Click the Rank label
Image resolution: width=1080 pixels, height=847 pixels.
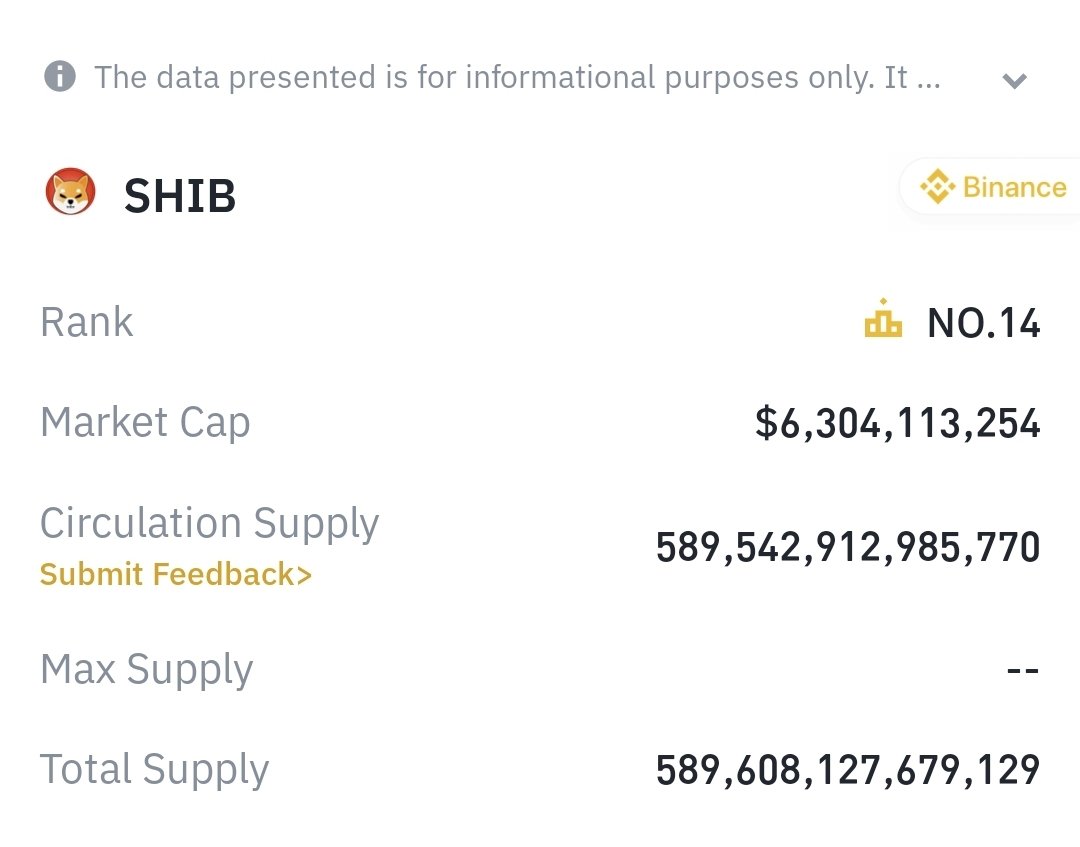pos(87,322)
